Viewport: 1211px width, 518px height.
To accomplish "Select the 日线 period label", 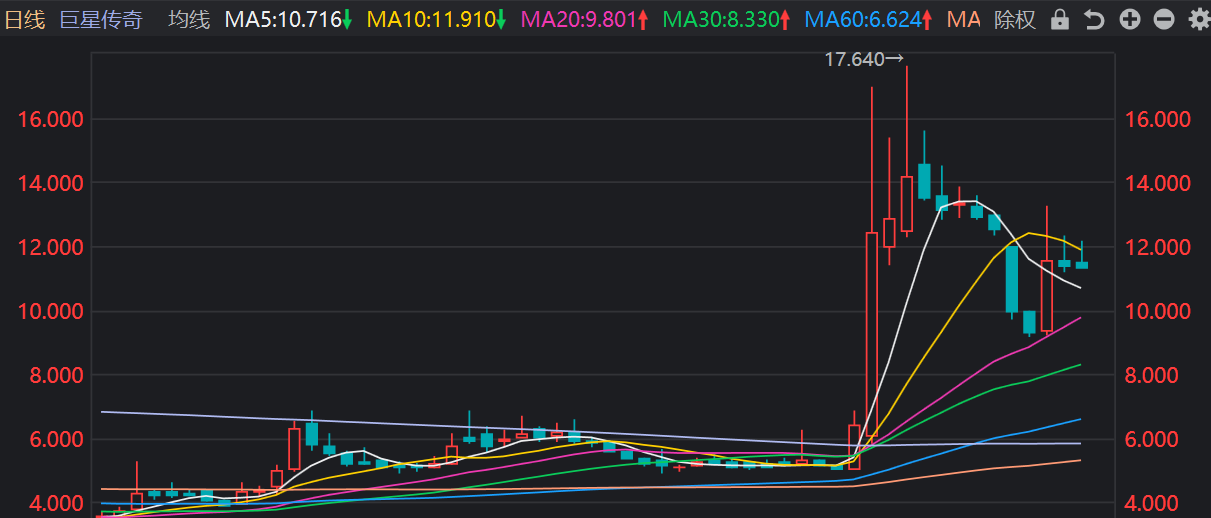I will click(x=24, y=20).
